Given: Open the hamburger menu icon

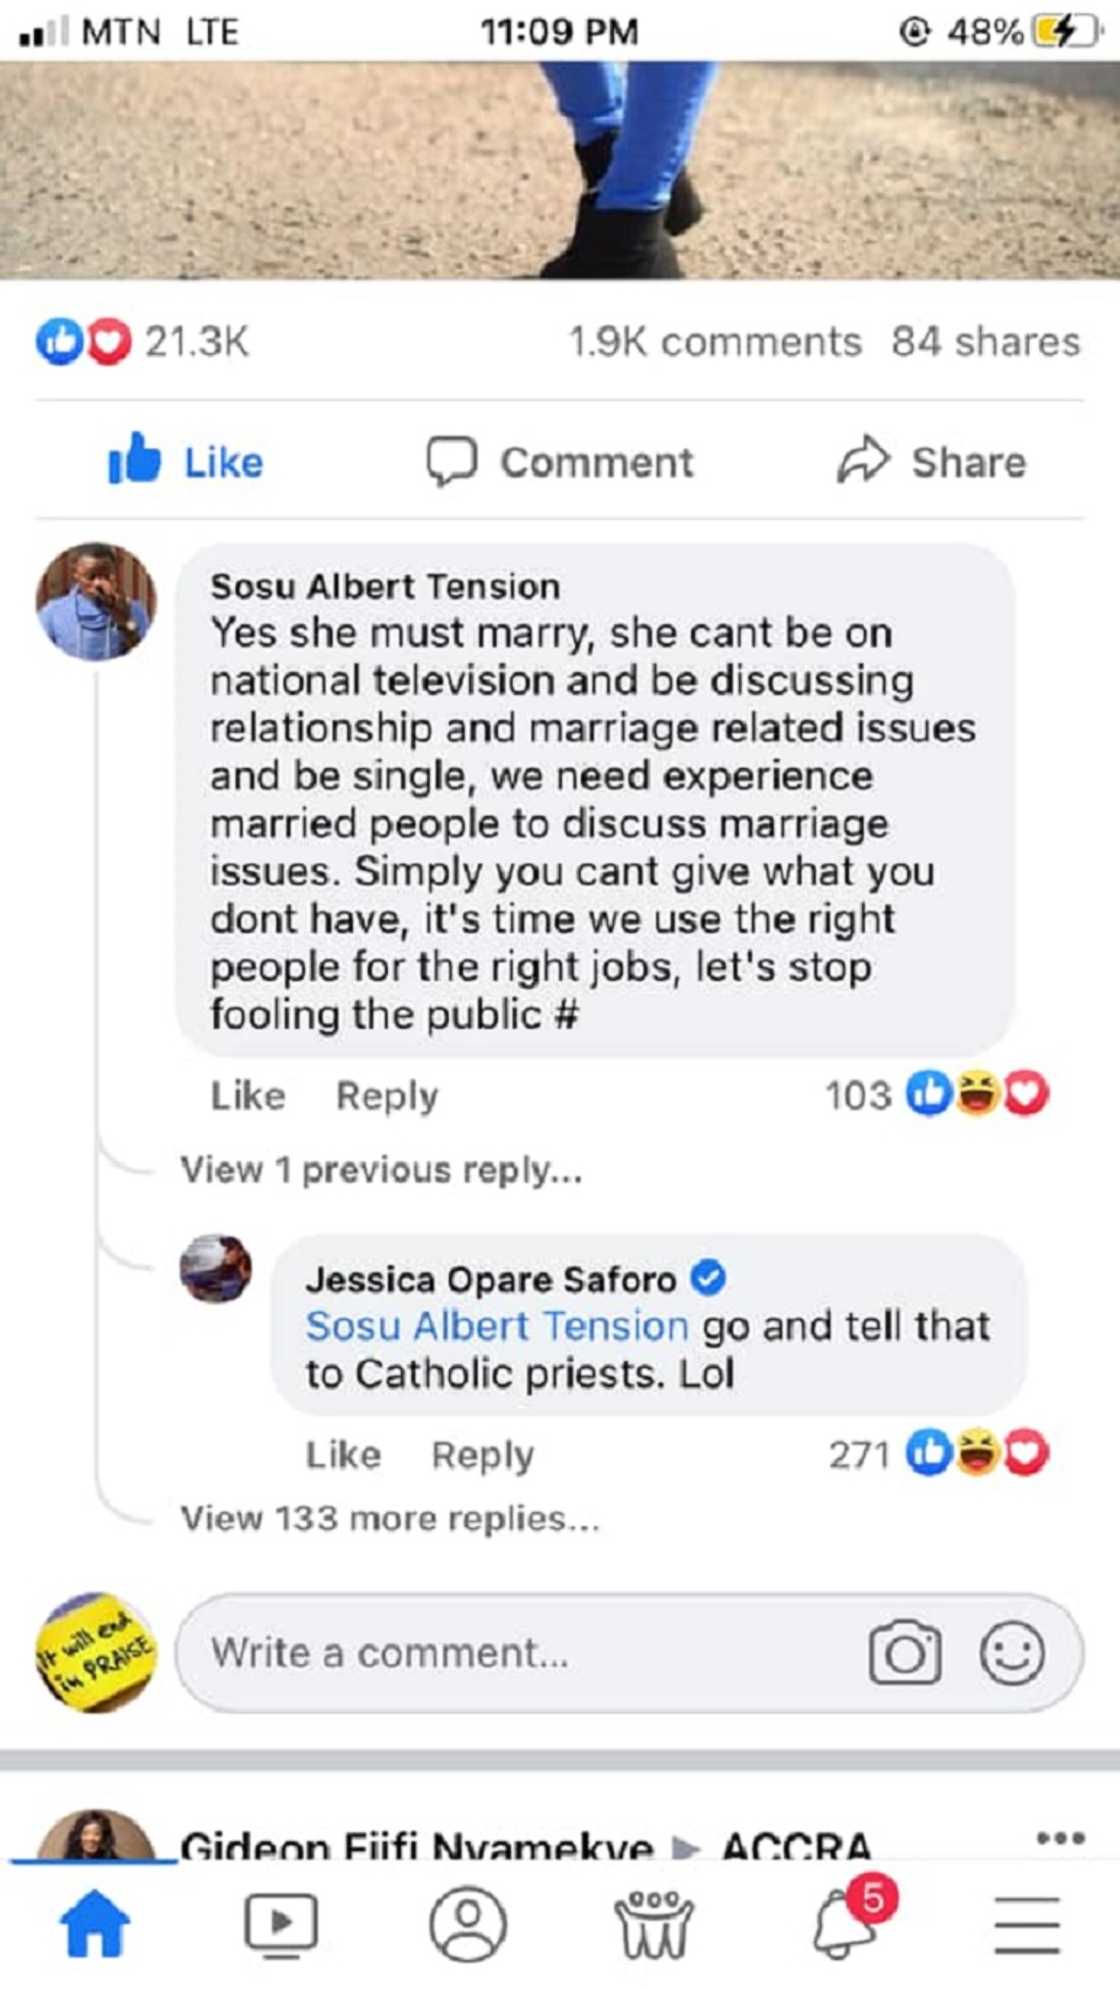Looking at the screenshot, I should click(x=1028, y=1925).
